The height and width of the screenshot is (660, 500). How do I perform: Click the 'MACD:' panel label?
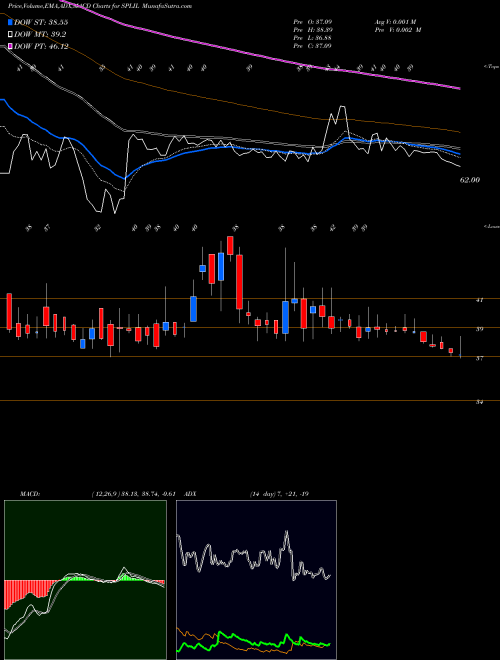pos(29,494)
